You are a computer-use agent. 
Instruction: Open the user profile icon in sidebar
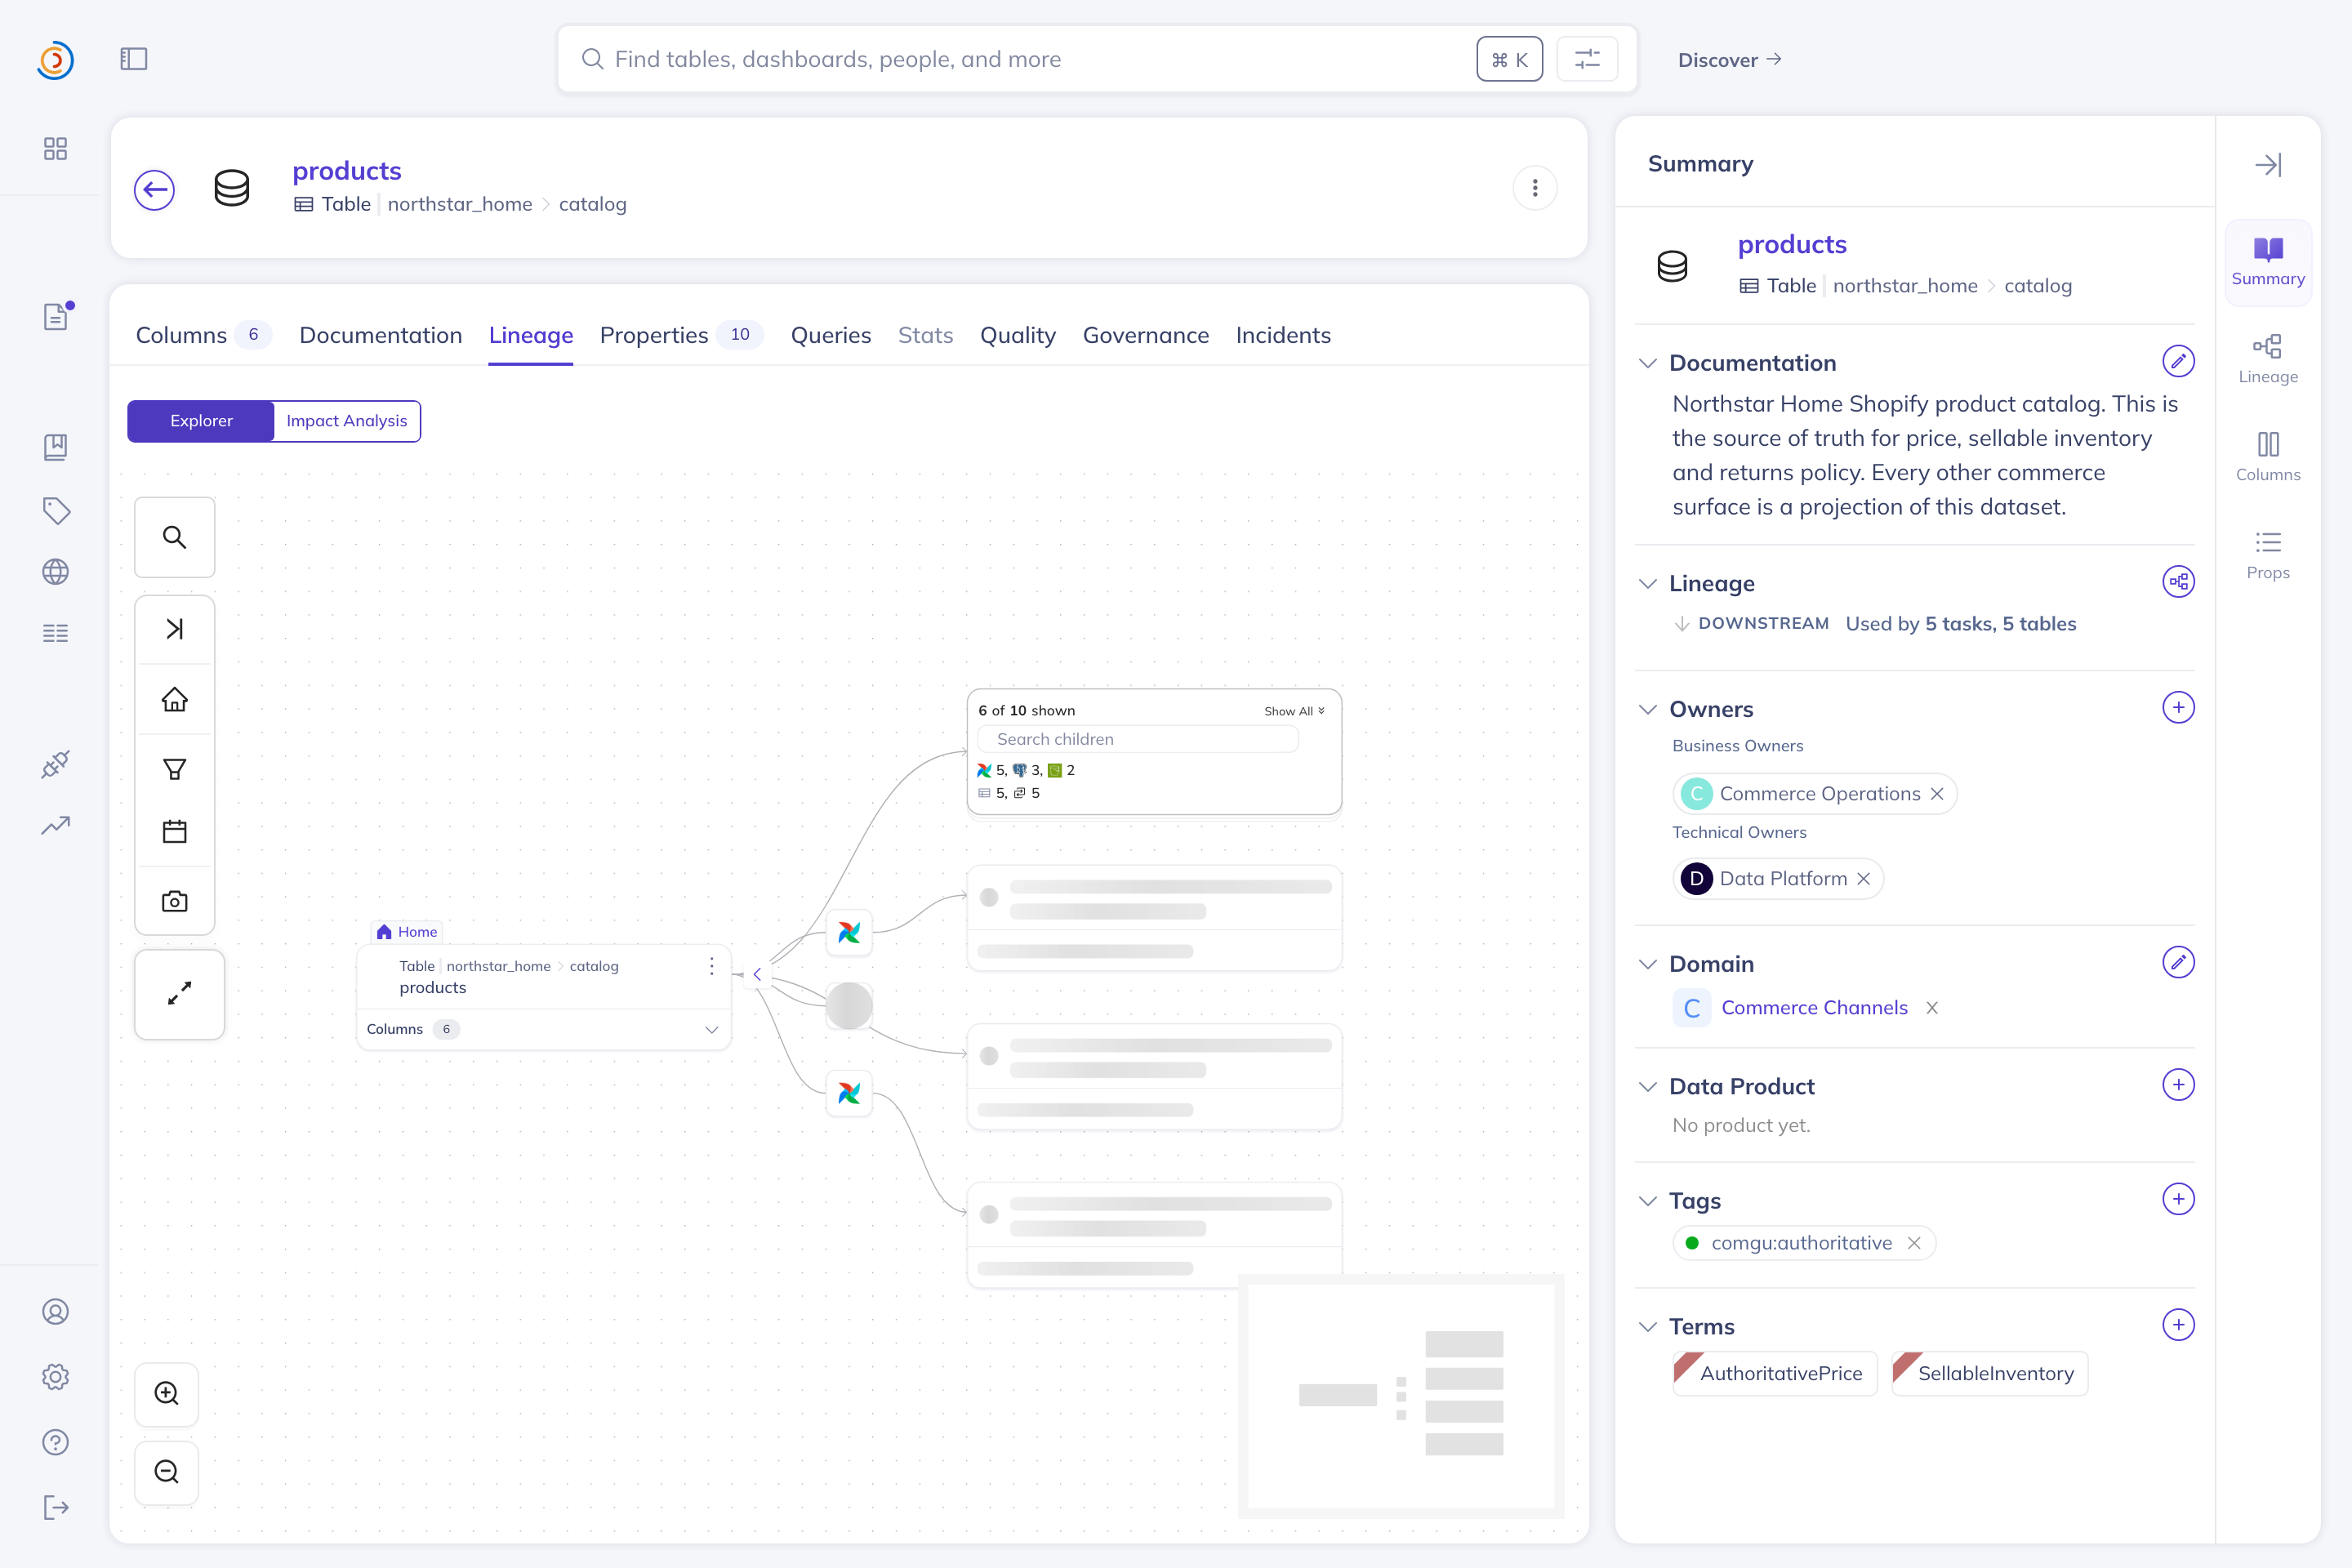55,1311
